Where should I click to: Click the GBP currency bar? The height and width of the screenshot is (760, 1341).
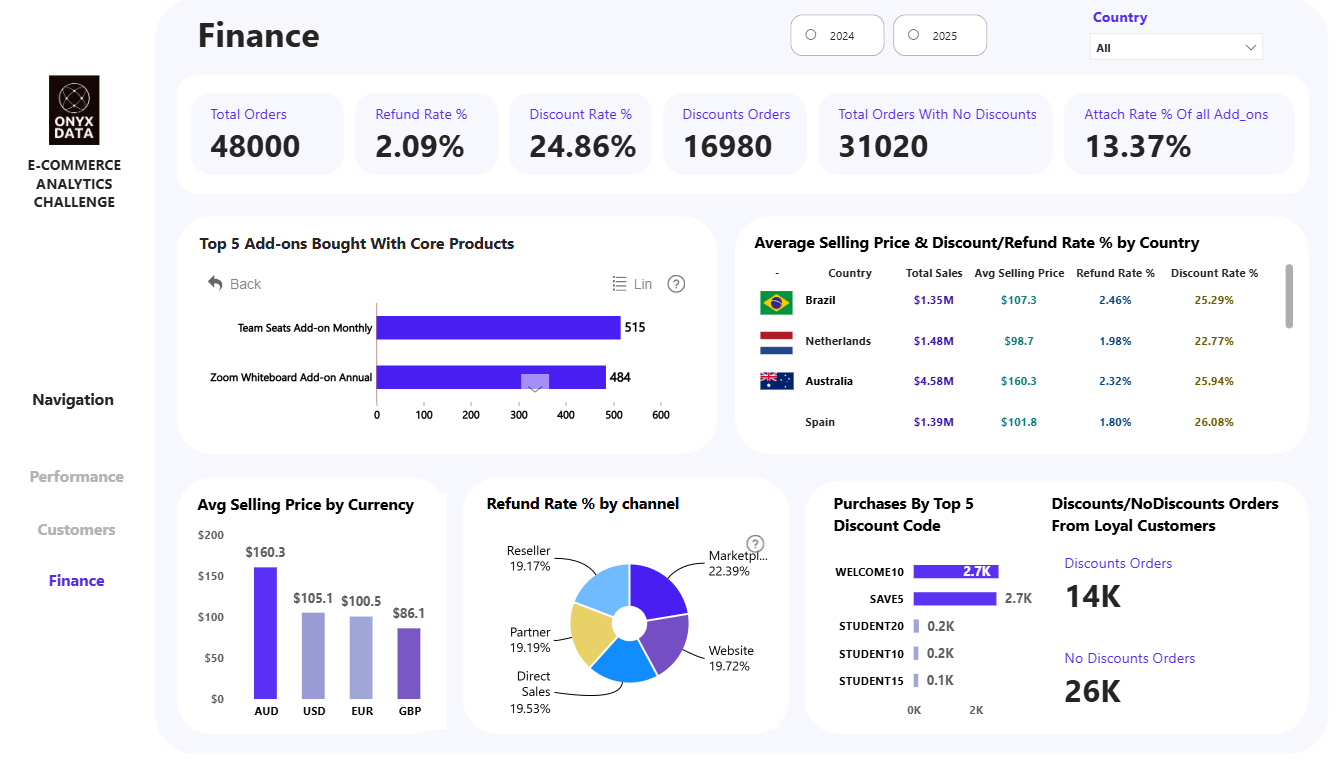click(409, 663)
